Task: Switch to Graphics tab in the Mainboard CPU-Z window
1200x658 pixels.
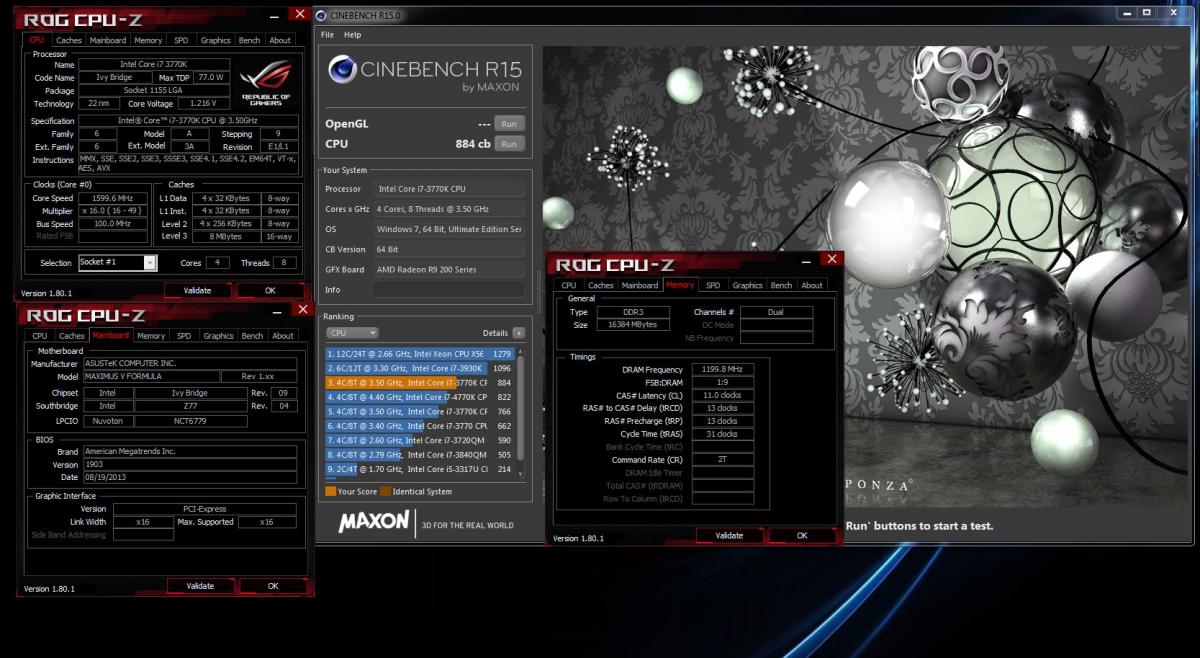Action: click(218, 336)
